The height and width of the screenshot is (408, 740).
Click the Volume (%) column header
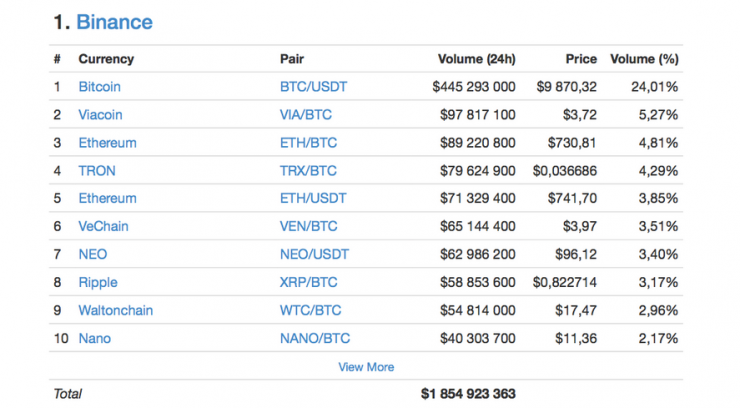(x=644, y=59)
